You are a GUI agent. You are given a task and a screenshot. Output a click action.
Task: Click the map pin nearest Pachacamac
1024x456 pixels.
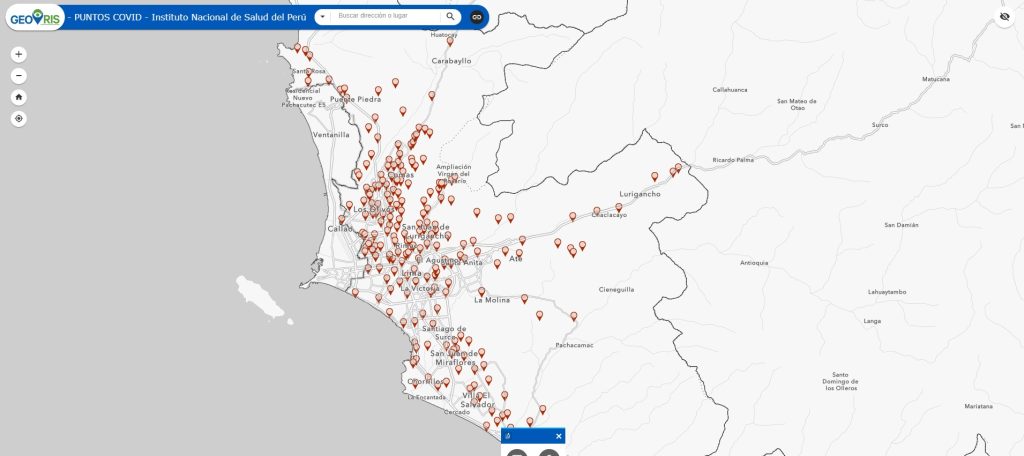point(574,316)
